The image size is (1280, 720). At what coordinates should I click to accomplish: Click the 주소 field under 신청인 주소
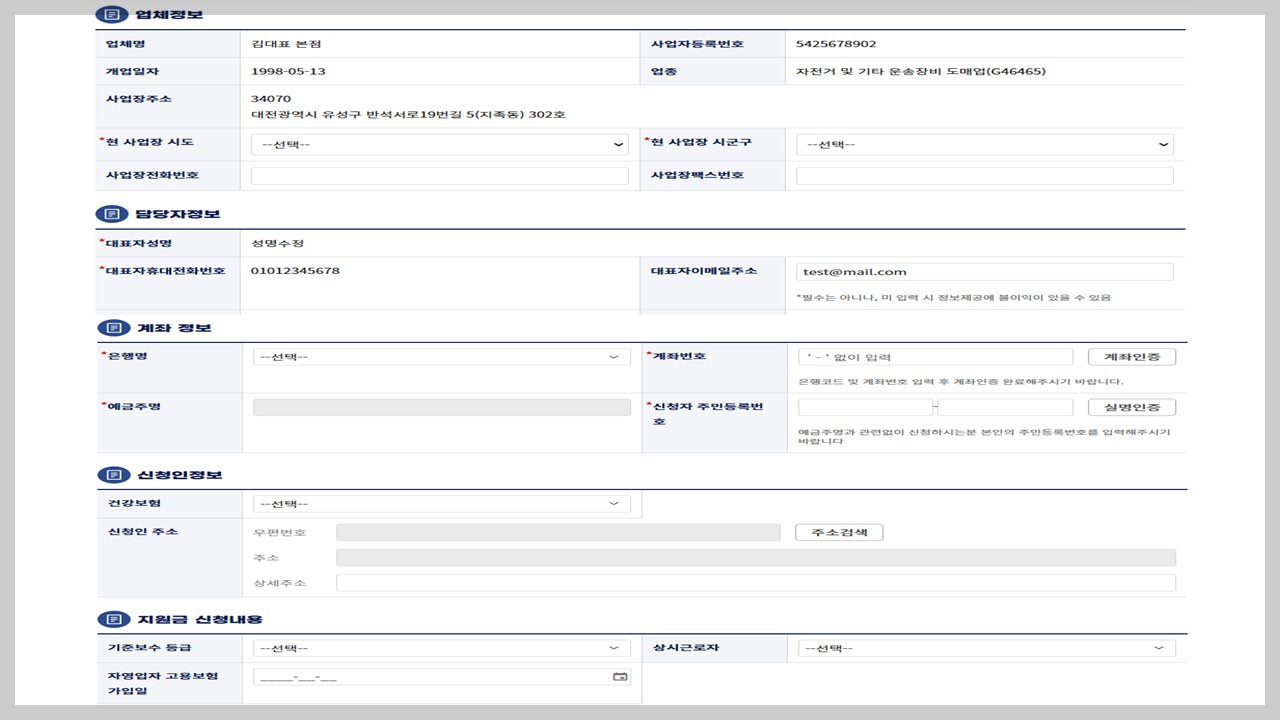pyautogui.click(x=756, y=558)
